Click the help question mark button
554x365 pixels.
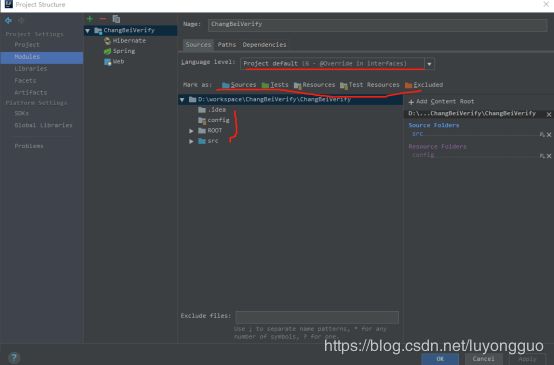click(14, 358)
